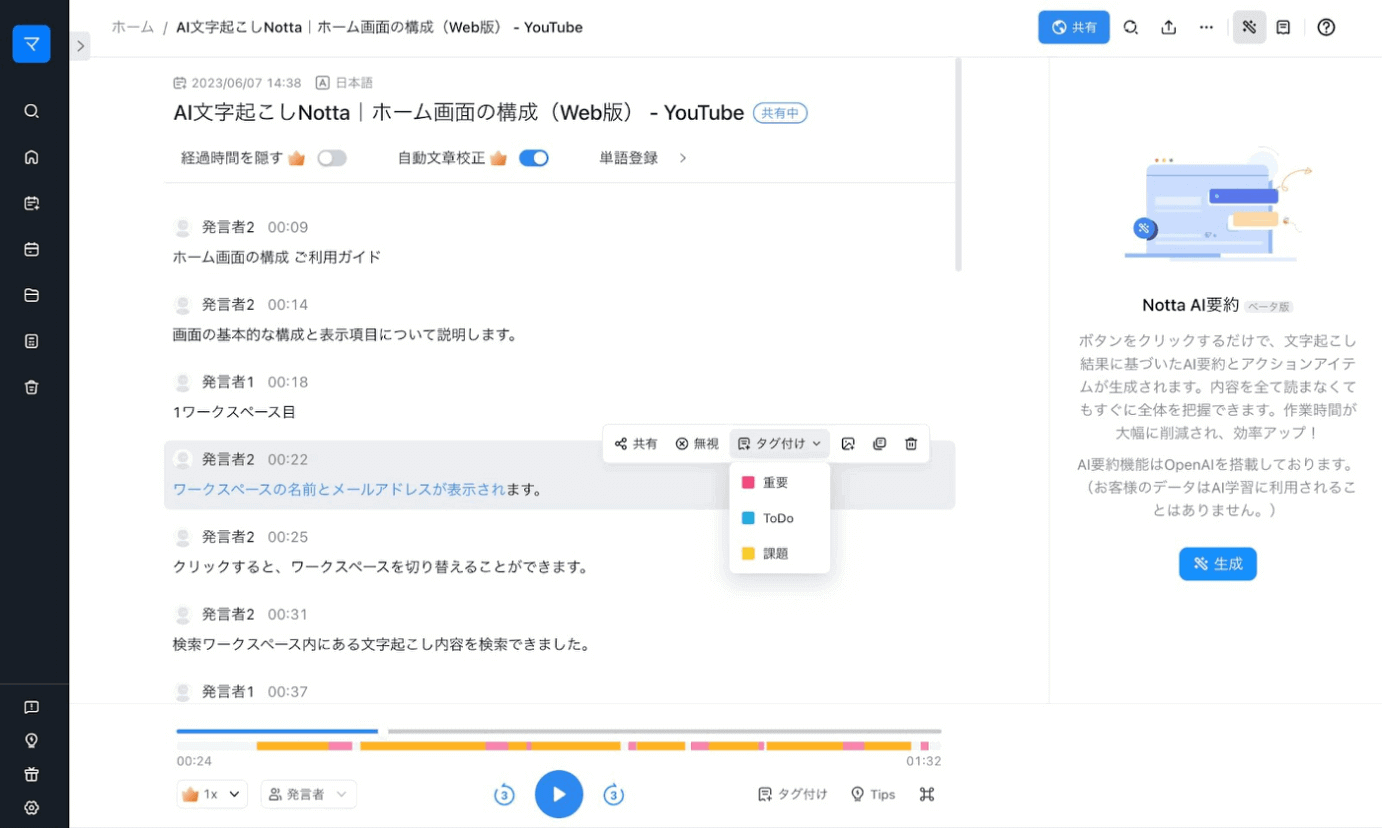Open settings gear in sidebar

[31, 808]
